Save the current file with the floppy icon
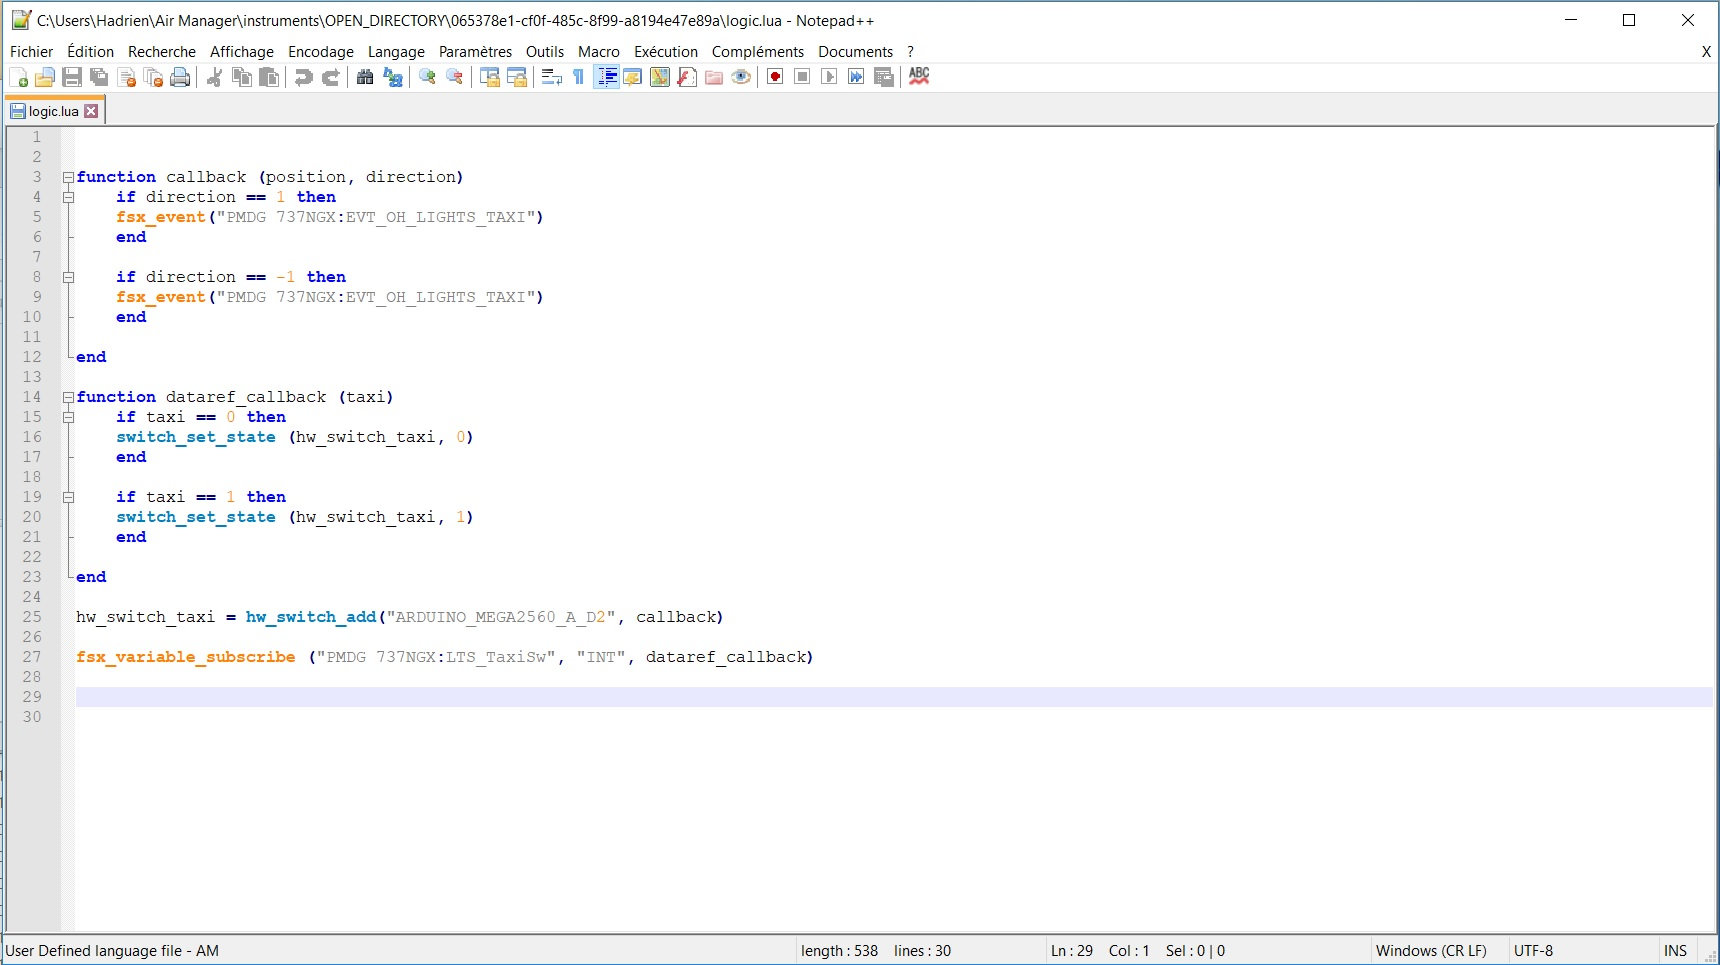Image resolution: width=1720 pixels, height=965 pixels. 72,77
